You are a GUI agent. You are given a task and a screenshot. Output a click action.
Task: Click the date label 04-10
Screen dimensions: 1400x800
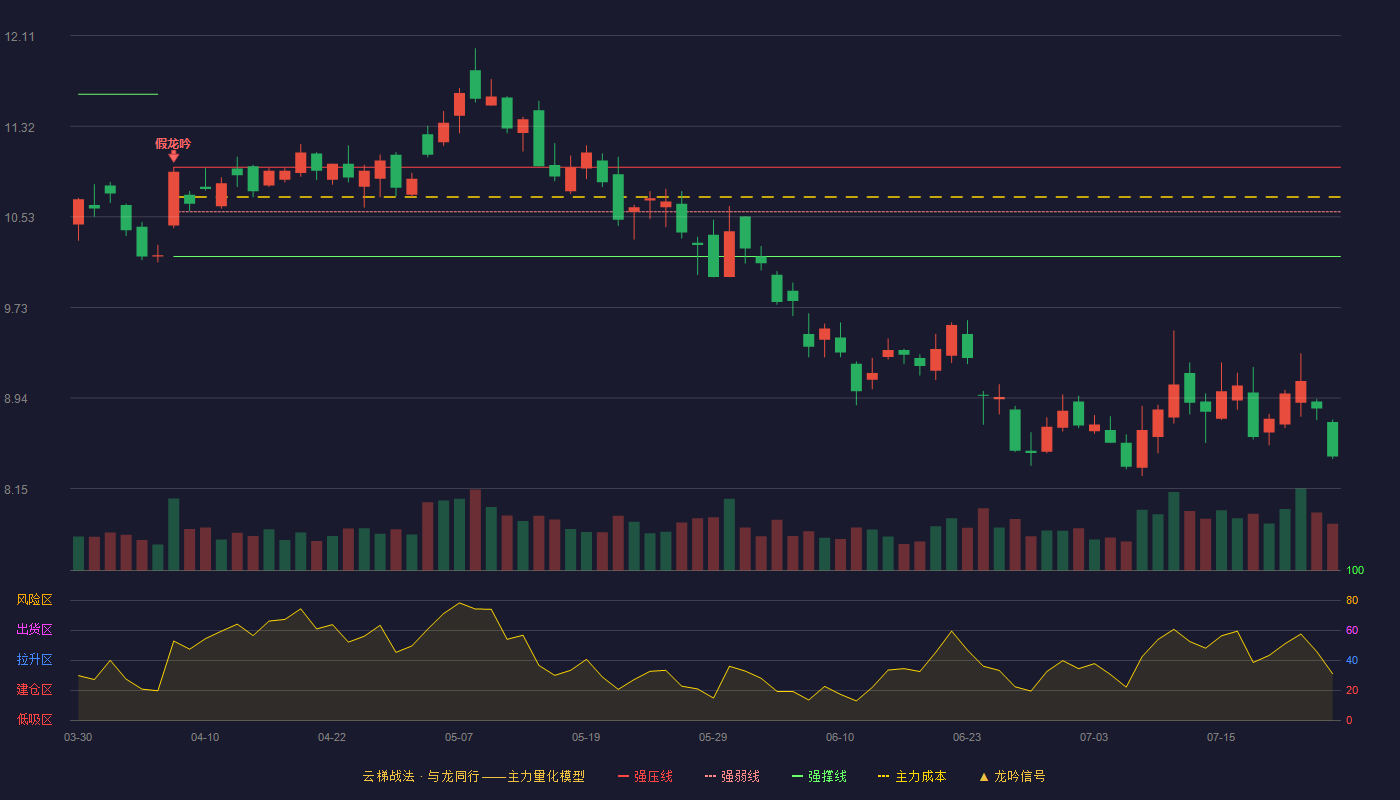coord(205,737)
